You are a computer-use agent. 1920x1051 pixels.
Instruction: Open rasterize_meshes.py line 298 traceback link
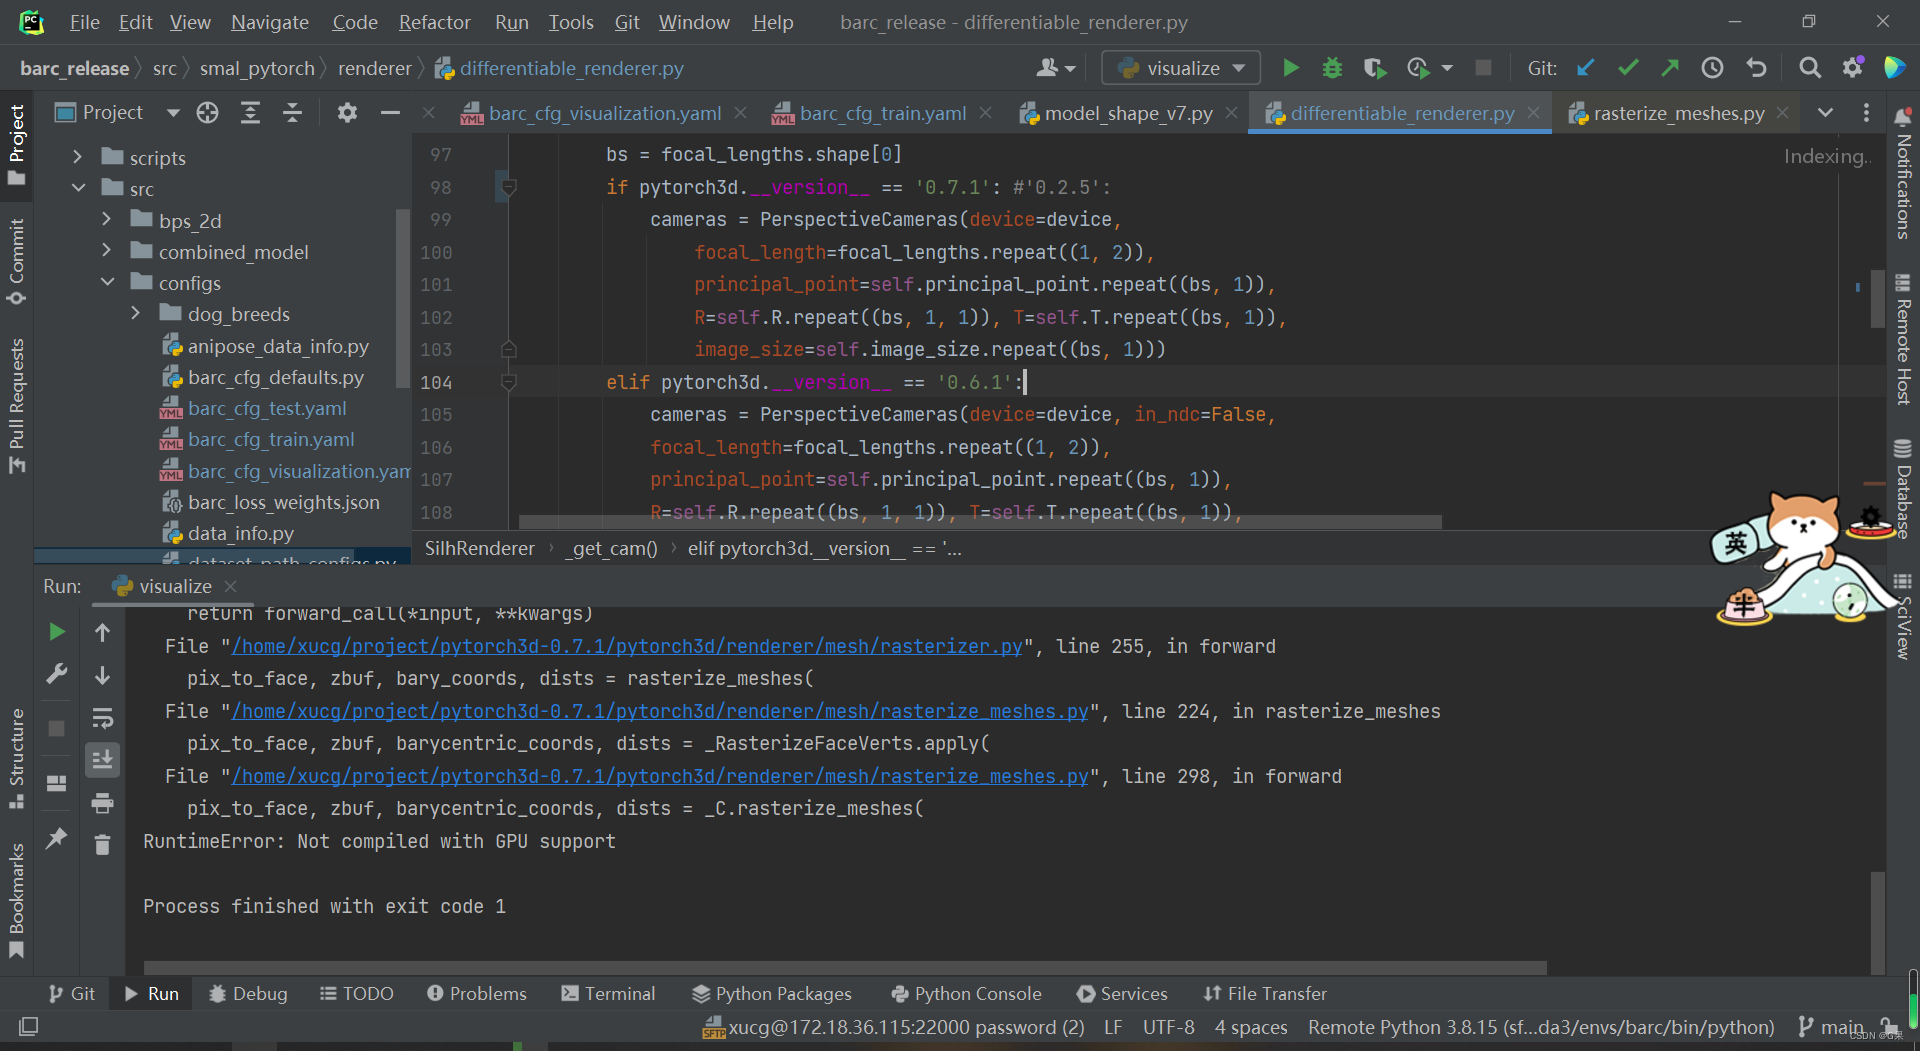click(x=660, y=777)
